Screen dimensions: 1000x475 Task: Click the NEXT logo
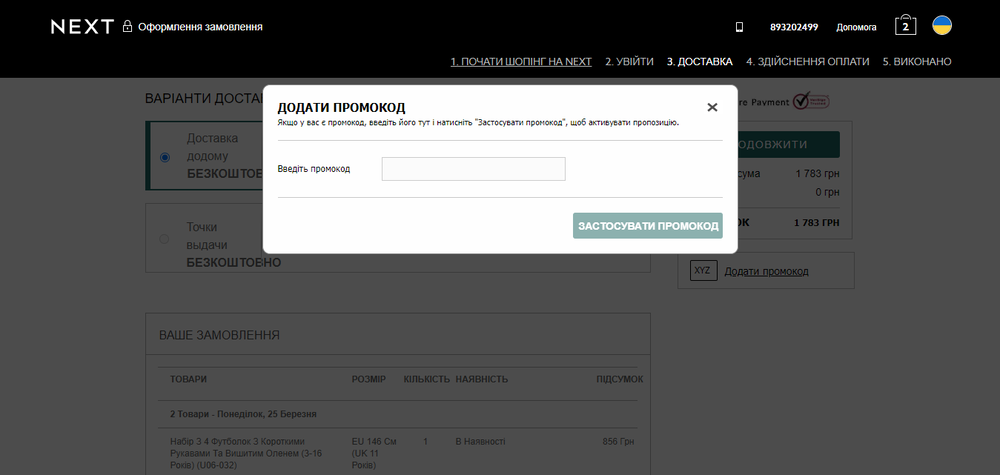(x=82, y=27)
